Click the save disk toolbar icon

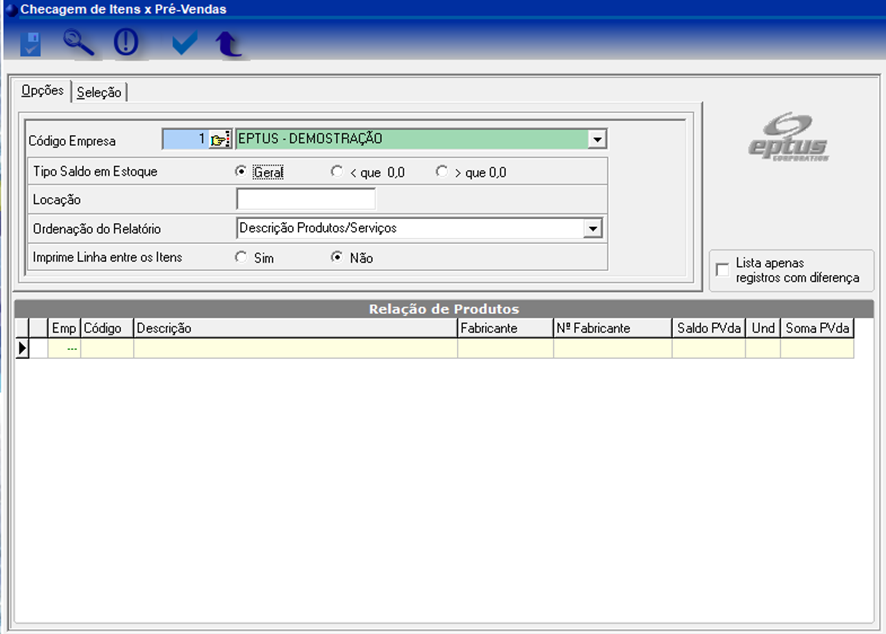[31, 43]
